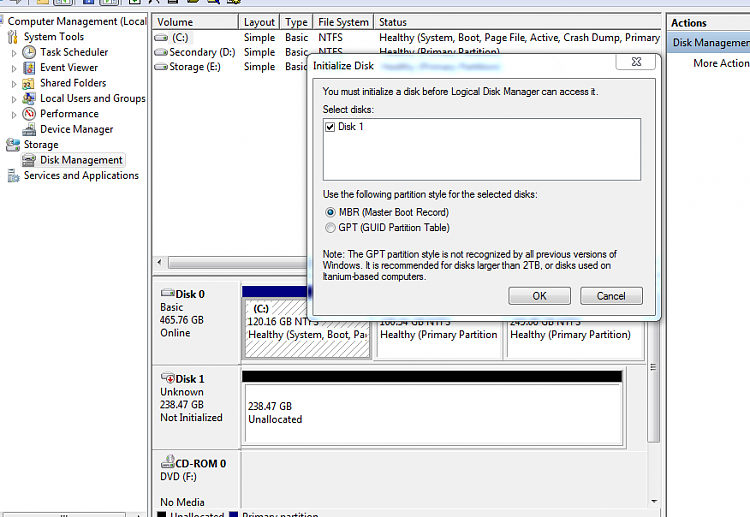Cancel the Initialize Disk dialog

pos(611,296)
